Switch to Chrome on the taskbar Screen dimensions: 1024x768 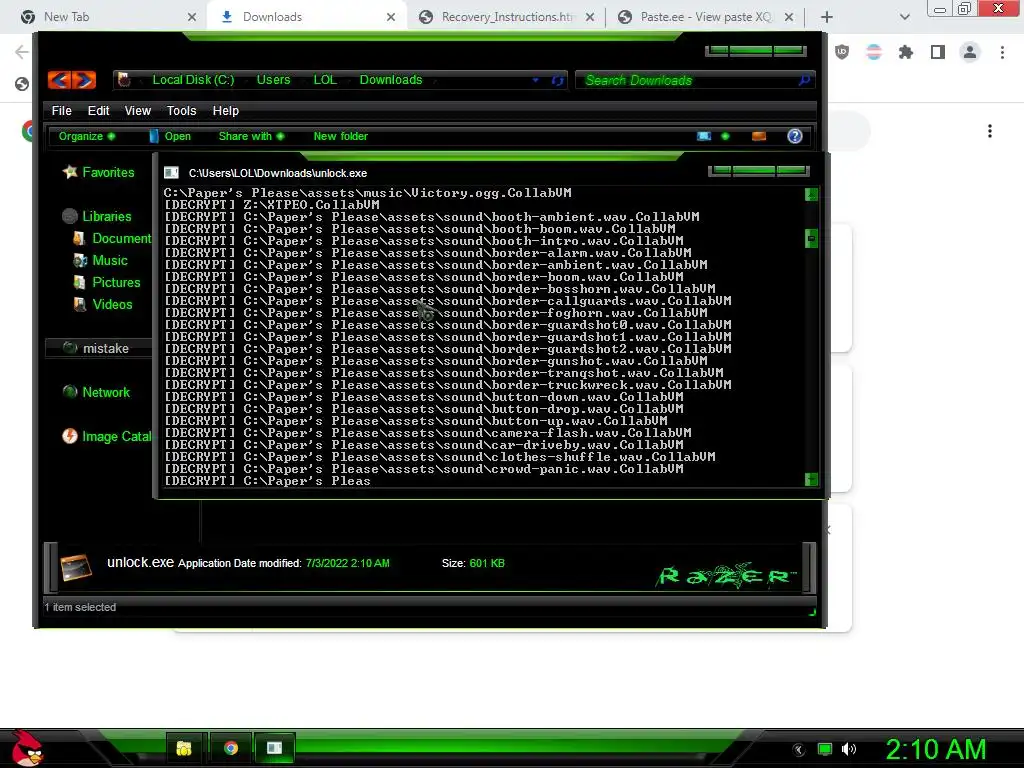230,748
